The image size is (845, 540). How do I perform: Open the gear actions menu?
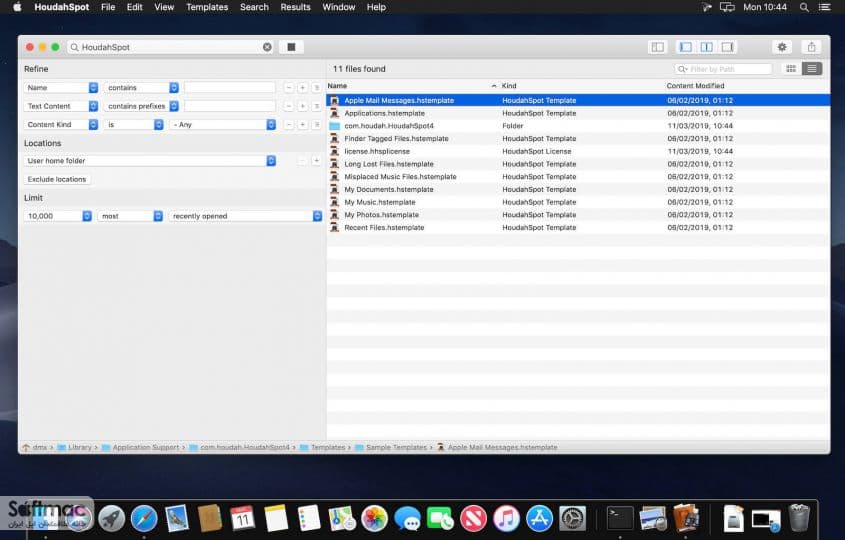point(782,47)
